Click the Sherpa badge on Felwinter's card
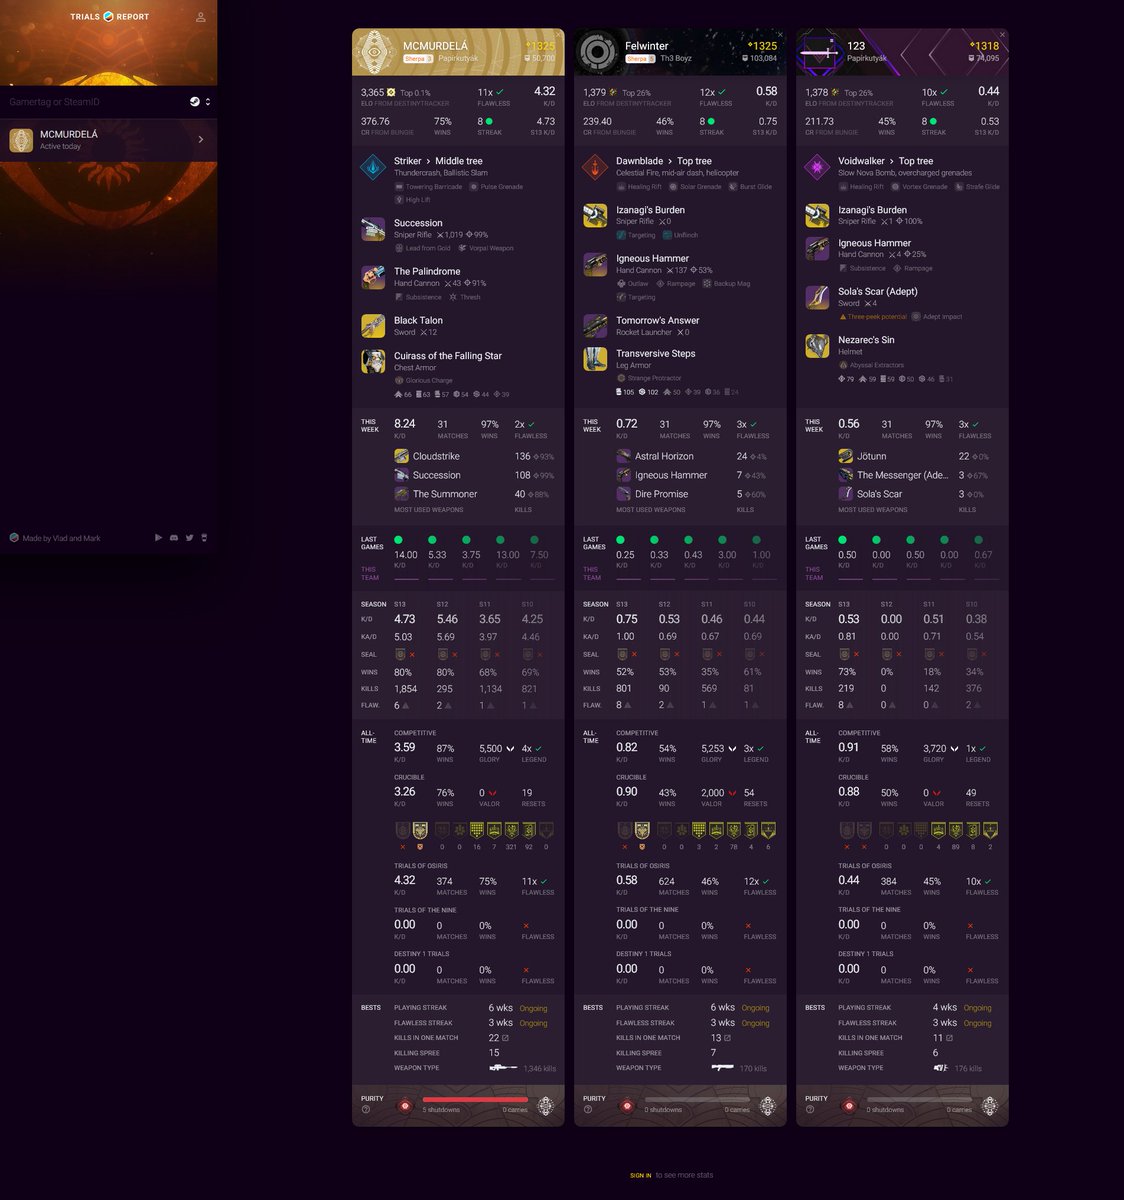 [639, 59]
